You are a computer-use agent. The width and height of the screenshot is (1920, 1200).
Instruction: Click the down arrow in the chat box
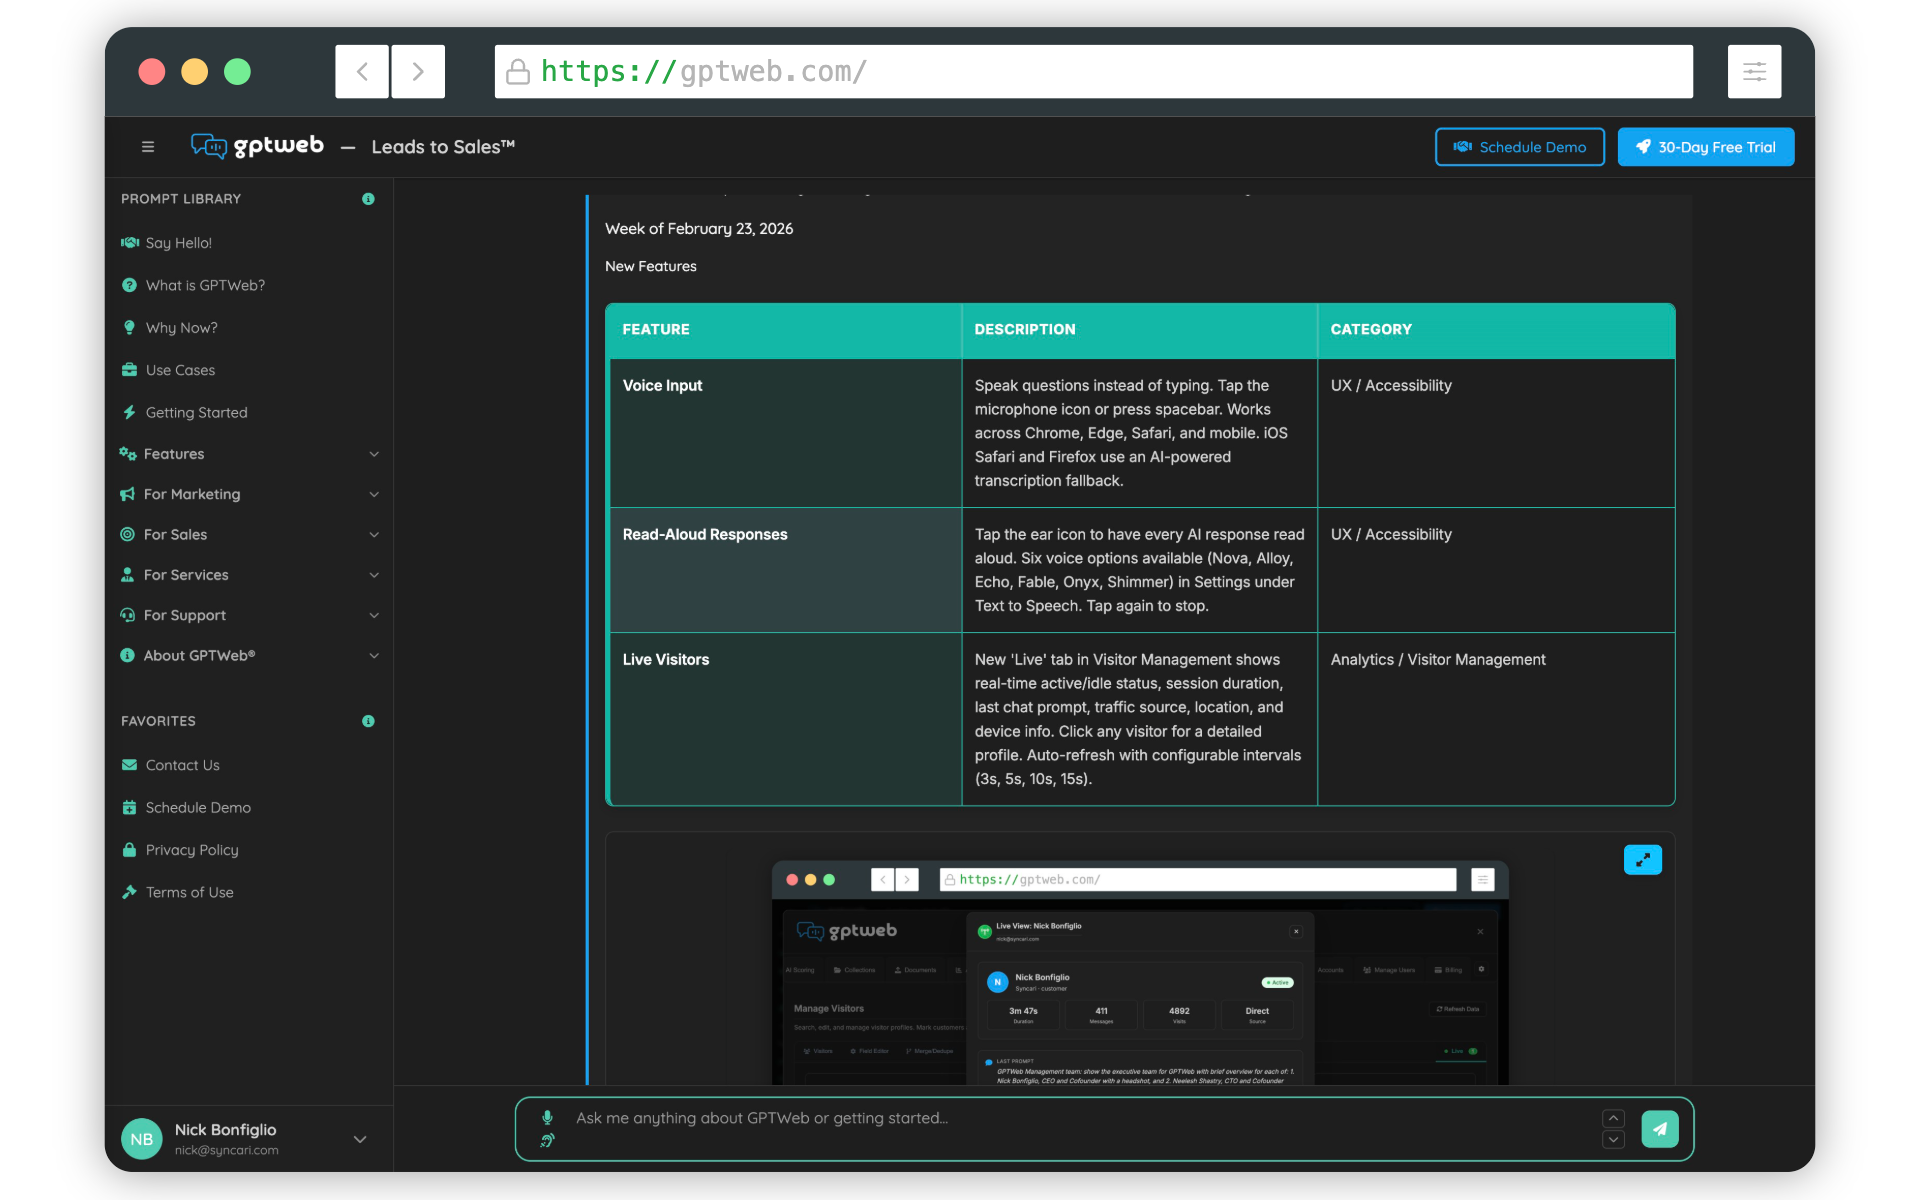coord(1613,1140)
